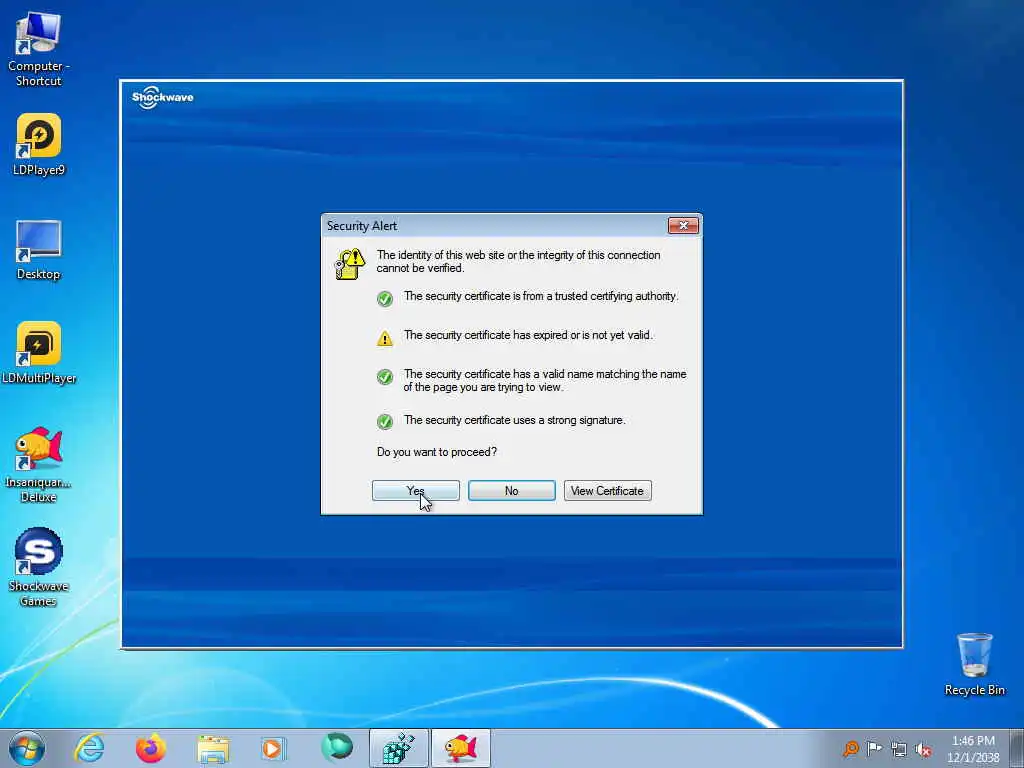Switch to the blue cubes taskbar app
The image size is (1024, 768).
(398, 748)
